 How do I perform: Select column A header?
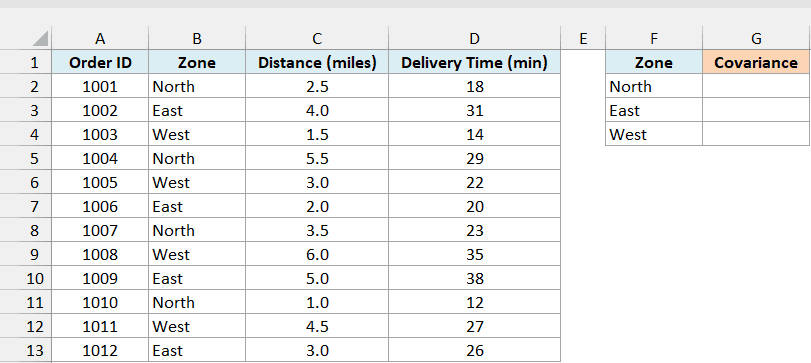100,38
